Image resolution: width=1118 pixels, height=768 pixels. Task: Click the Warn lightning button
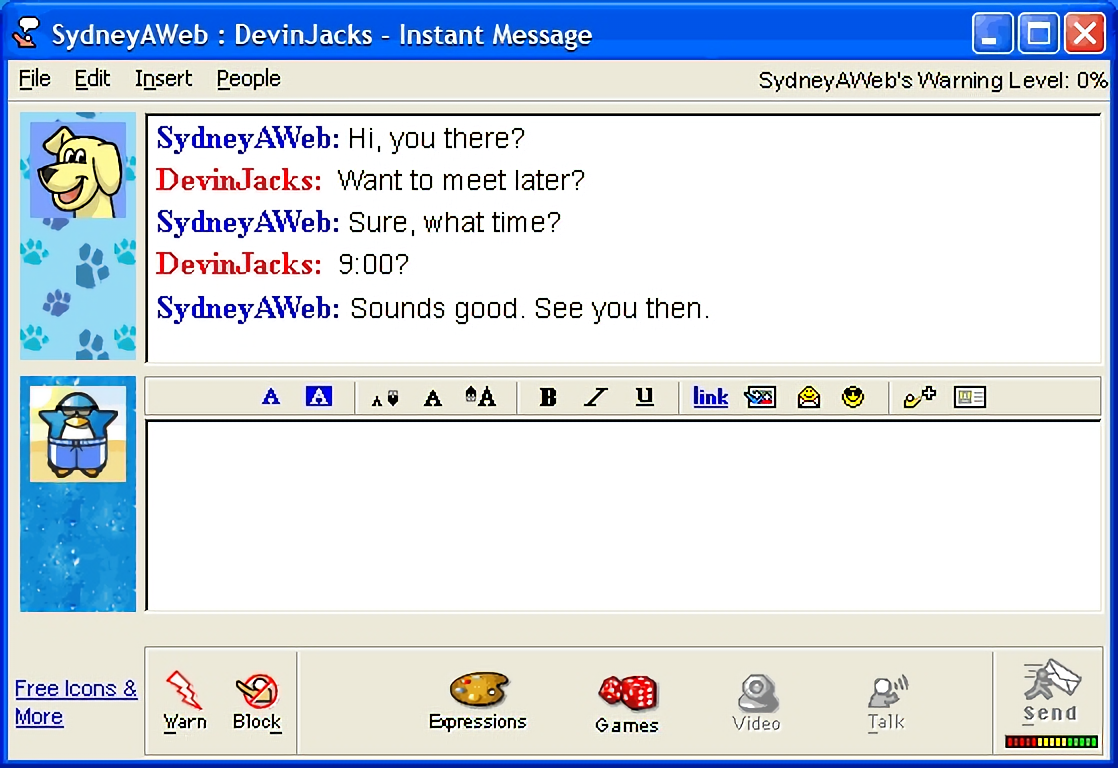click(185, 701)
